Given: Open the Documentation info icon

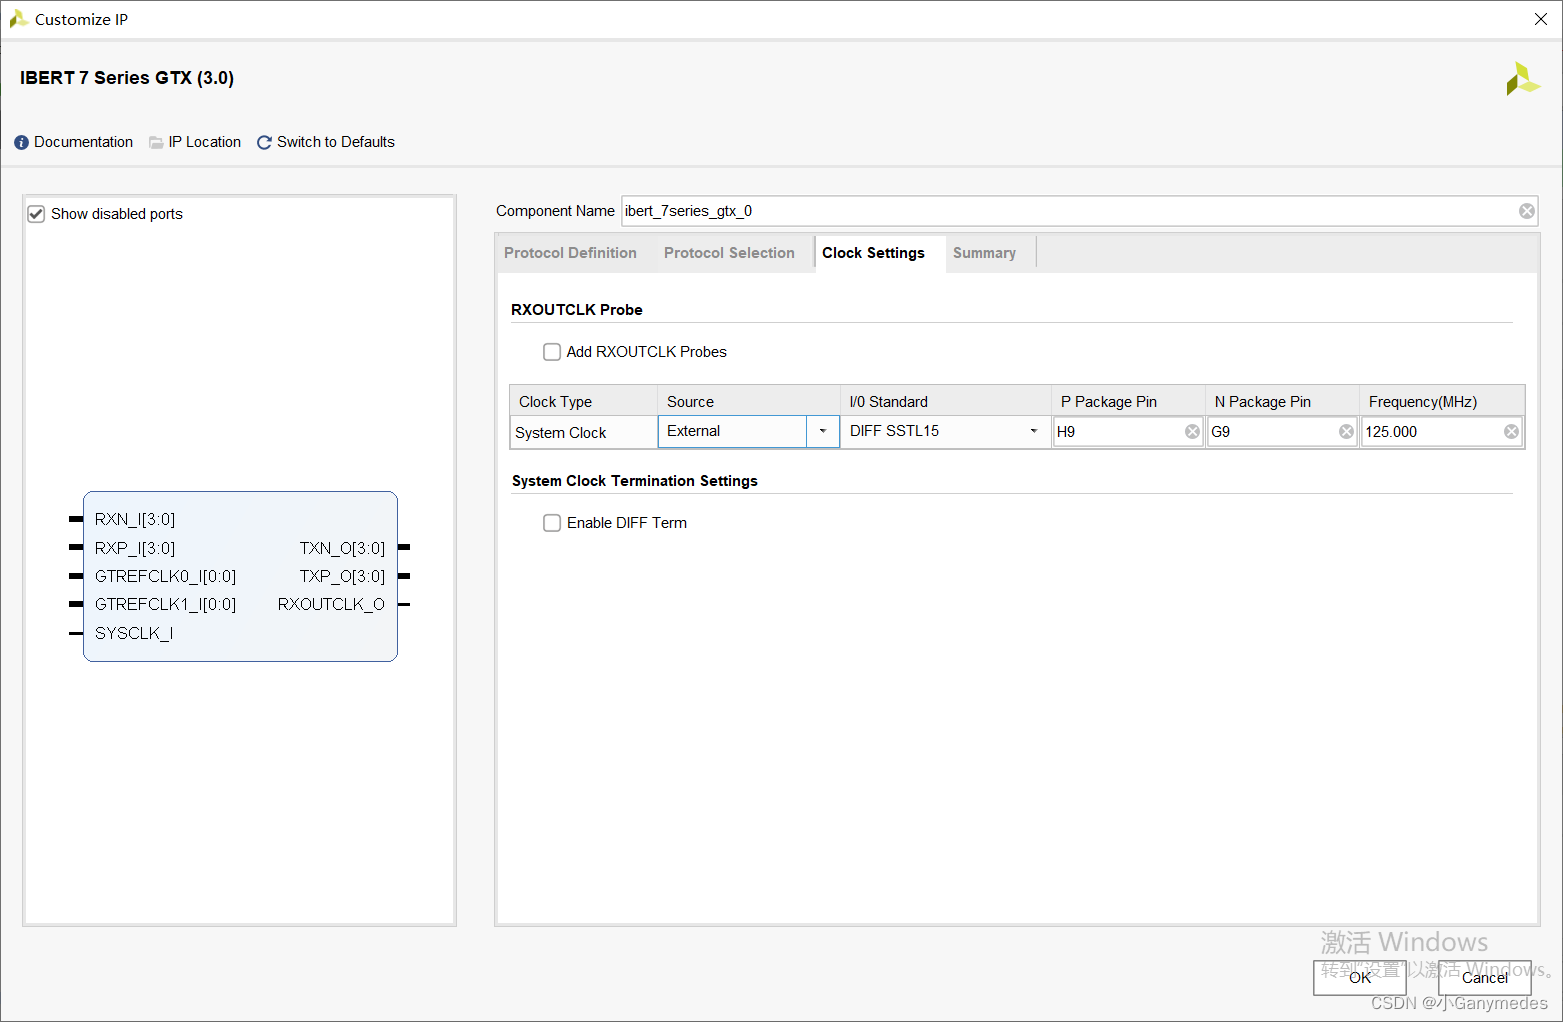Looking at the screenshot, I should point(22,143).
